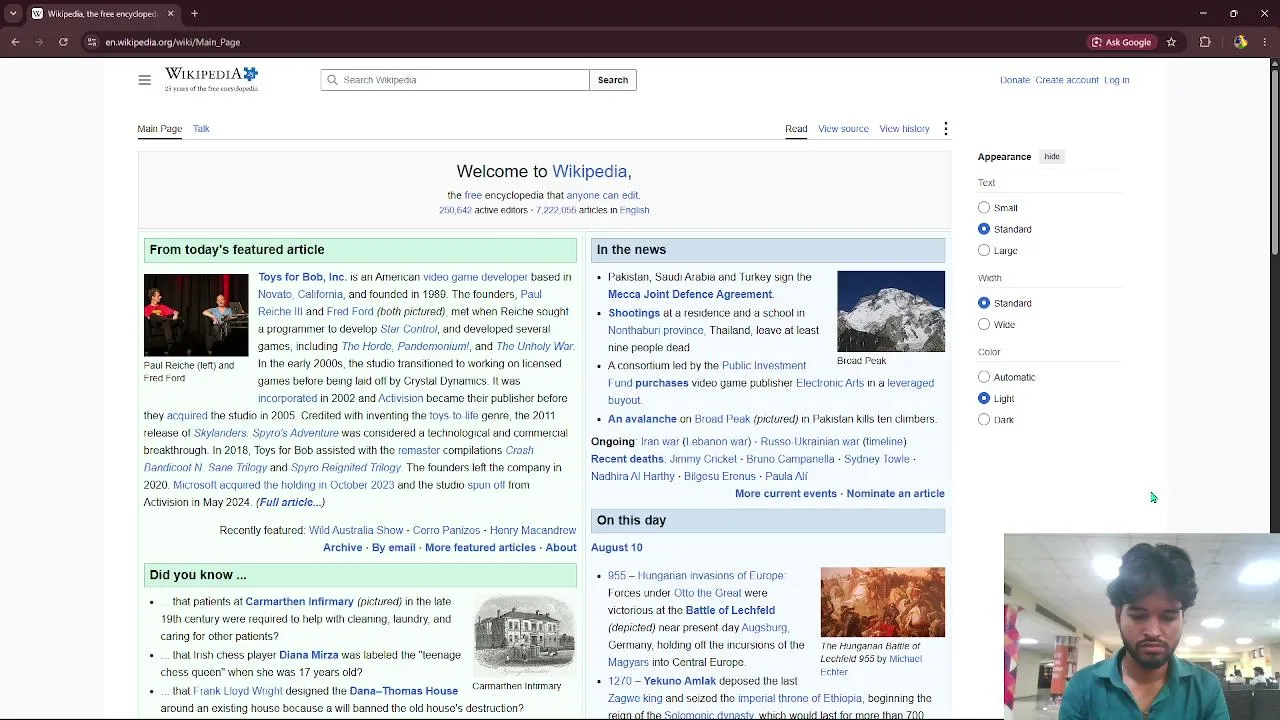Viewport: 1280px width, 720px height.
Task: Click the Wikipedia logo
Action: point(211,80)
